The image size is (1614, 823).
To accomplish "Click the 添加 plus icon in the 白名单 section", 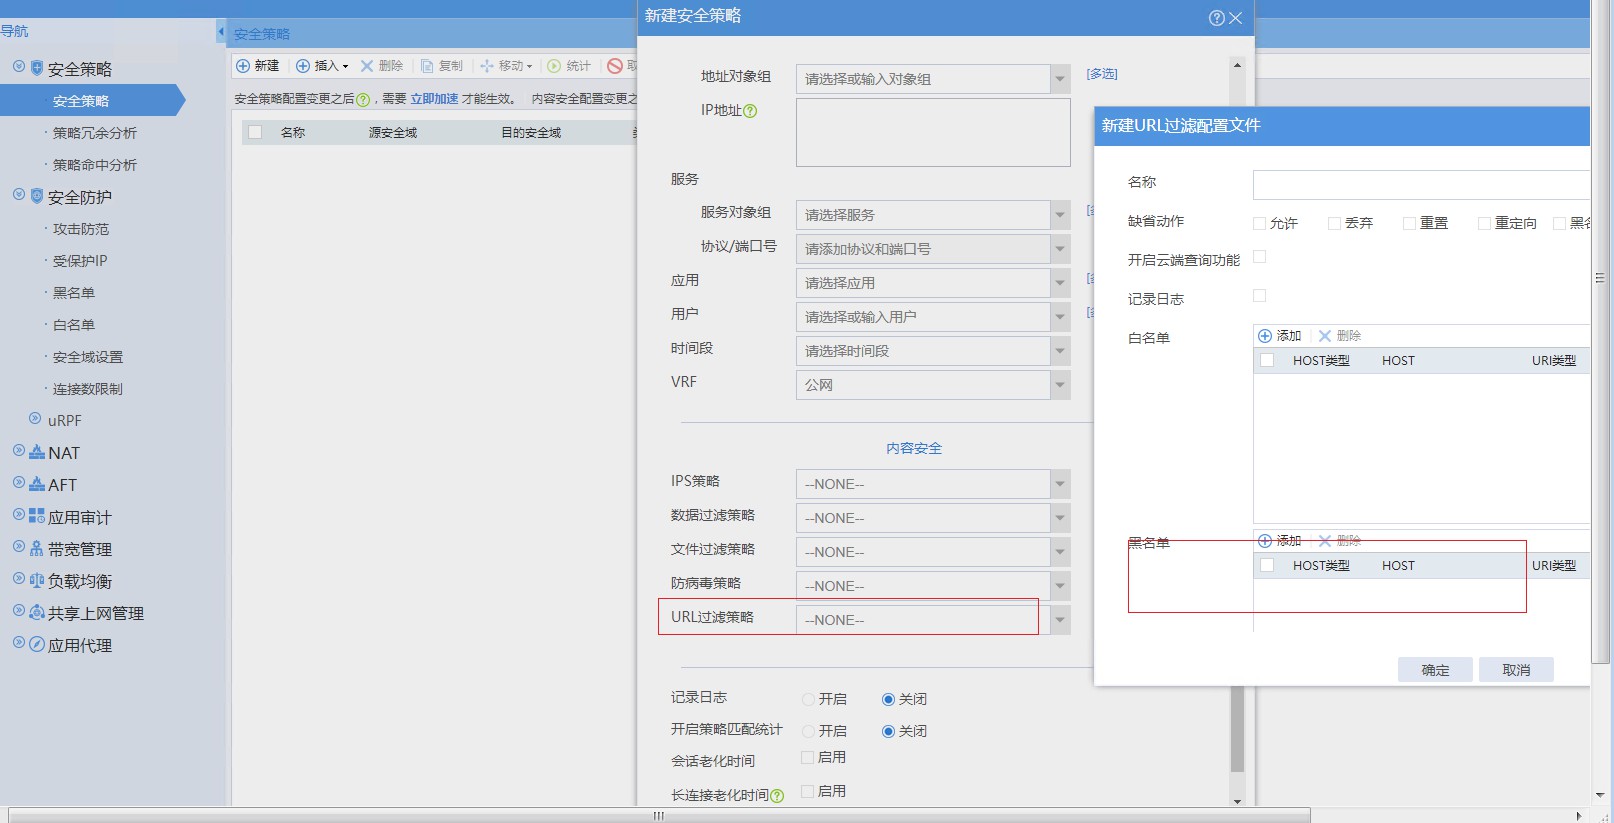I will 1265,336.
